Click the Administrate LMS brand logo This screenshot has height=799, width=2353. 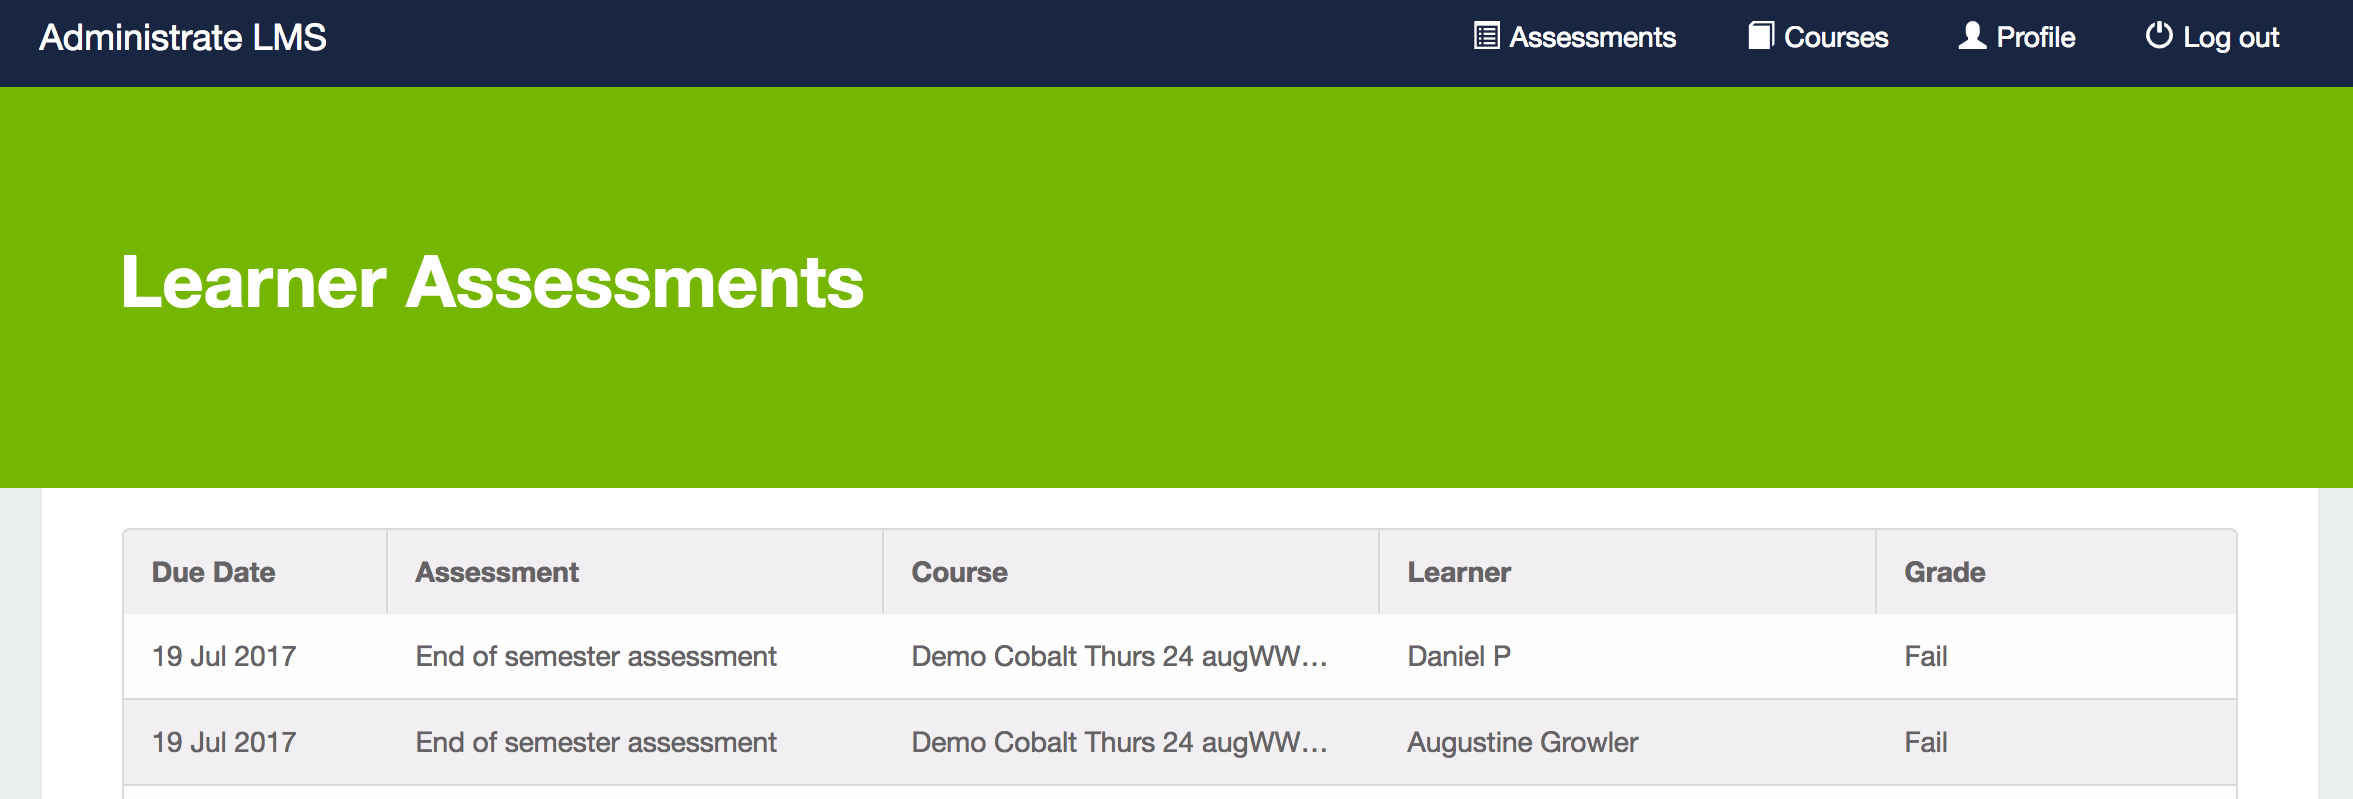[x=183, y=37]
